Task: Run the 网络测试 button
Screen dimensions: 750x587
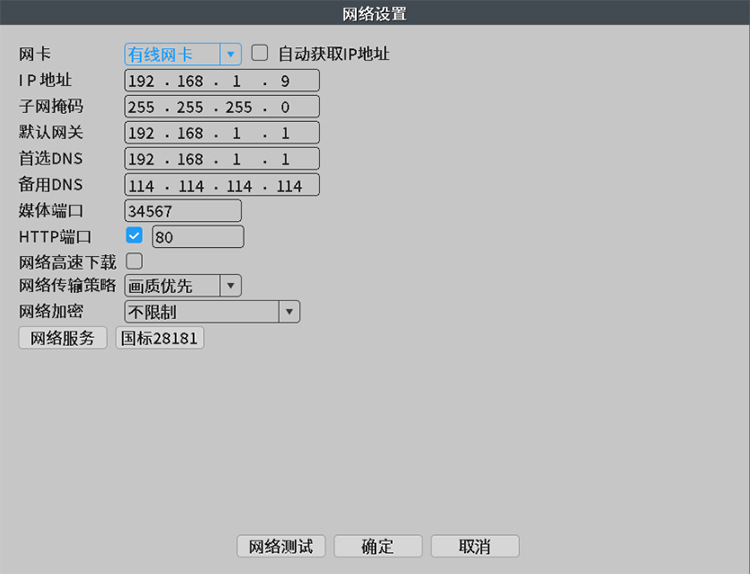Action: click(x=281, y=546)
